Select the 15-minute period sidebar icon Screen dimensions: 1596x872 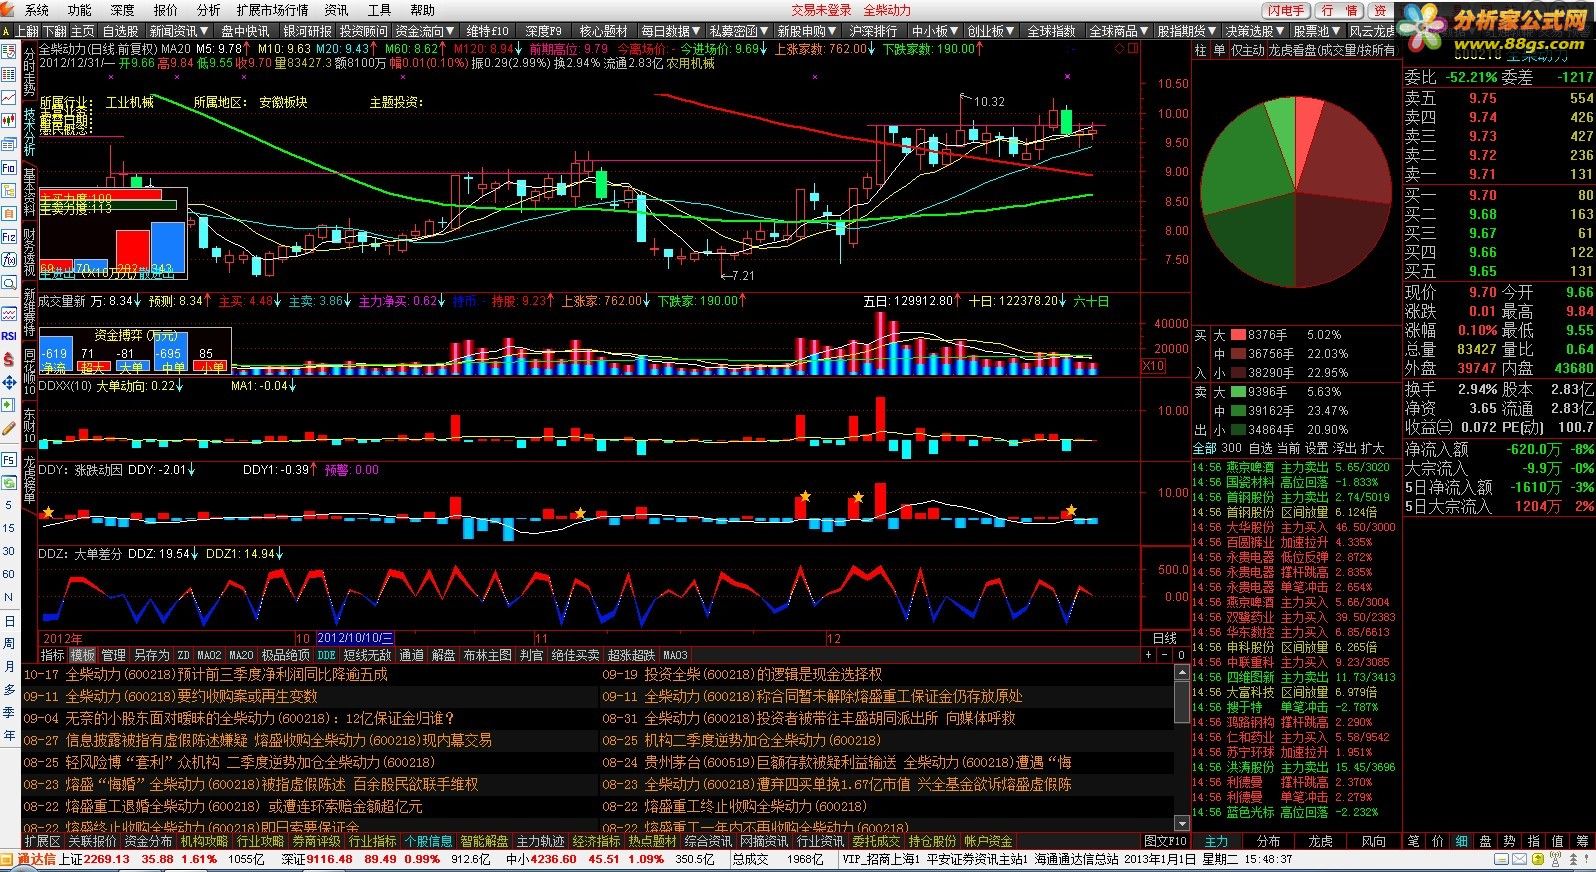[9, 528]
